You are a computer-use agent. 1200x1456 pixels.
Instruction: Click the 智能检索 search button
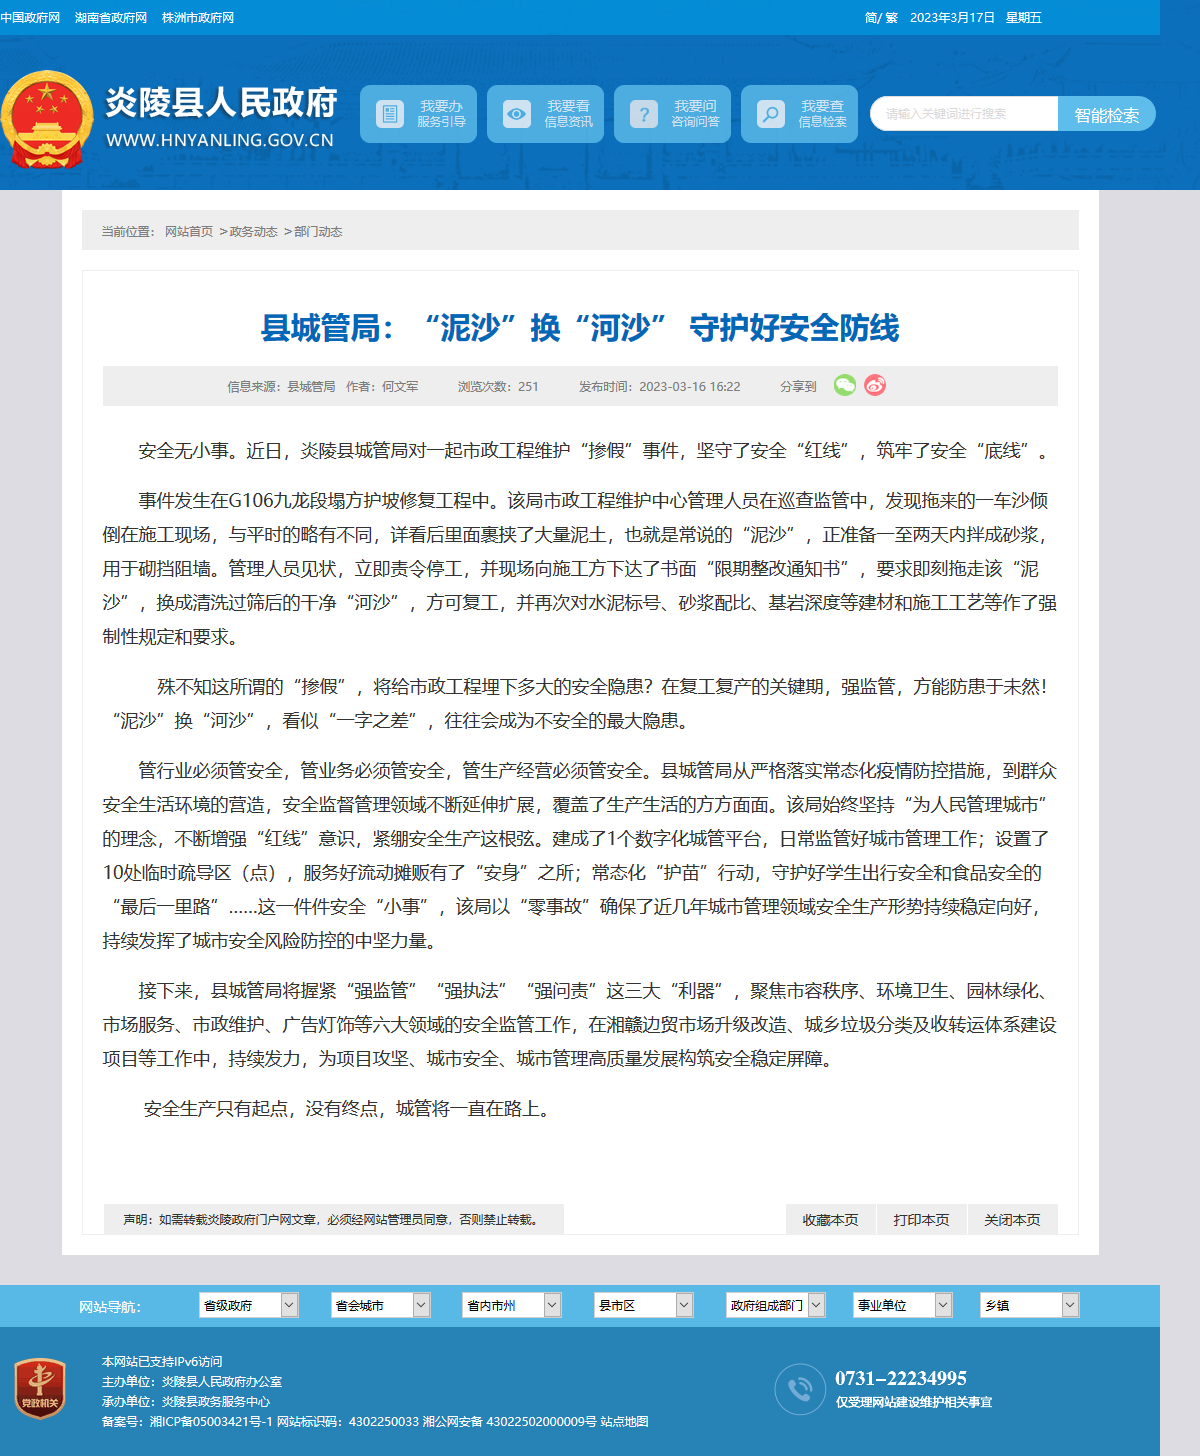(1106, 114)
